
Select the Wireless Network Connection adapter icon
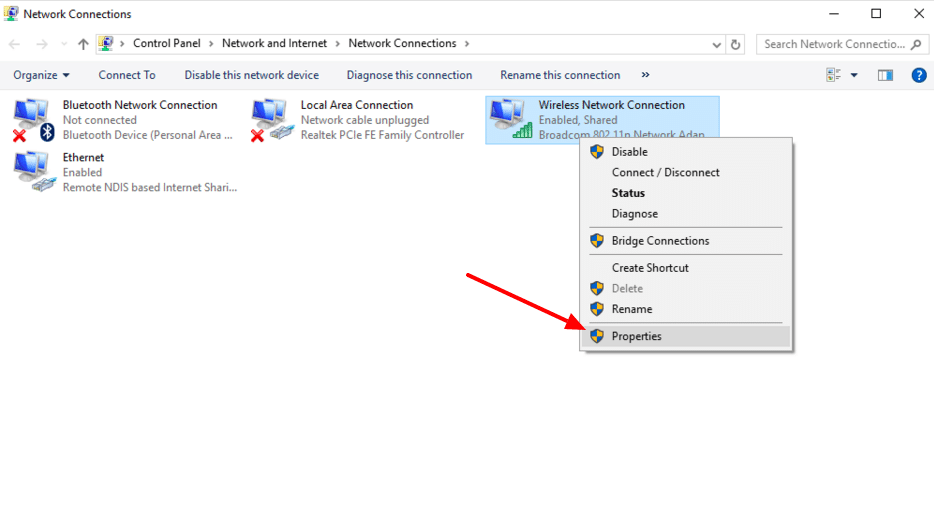(511, 119)
